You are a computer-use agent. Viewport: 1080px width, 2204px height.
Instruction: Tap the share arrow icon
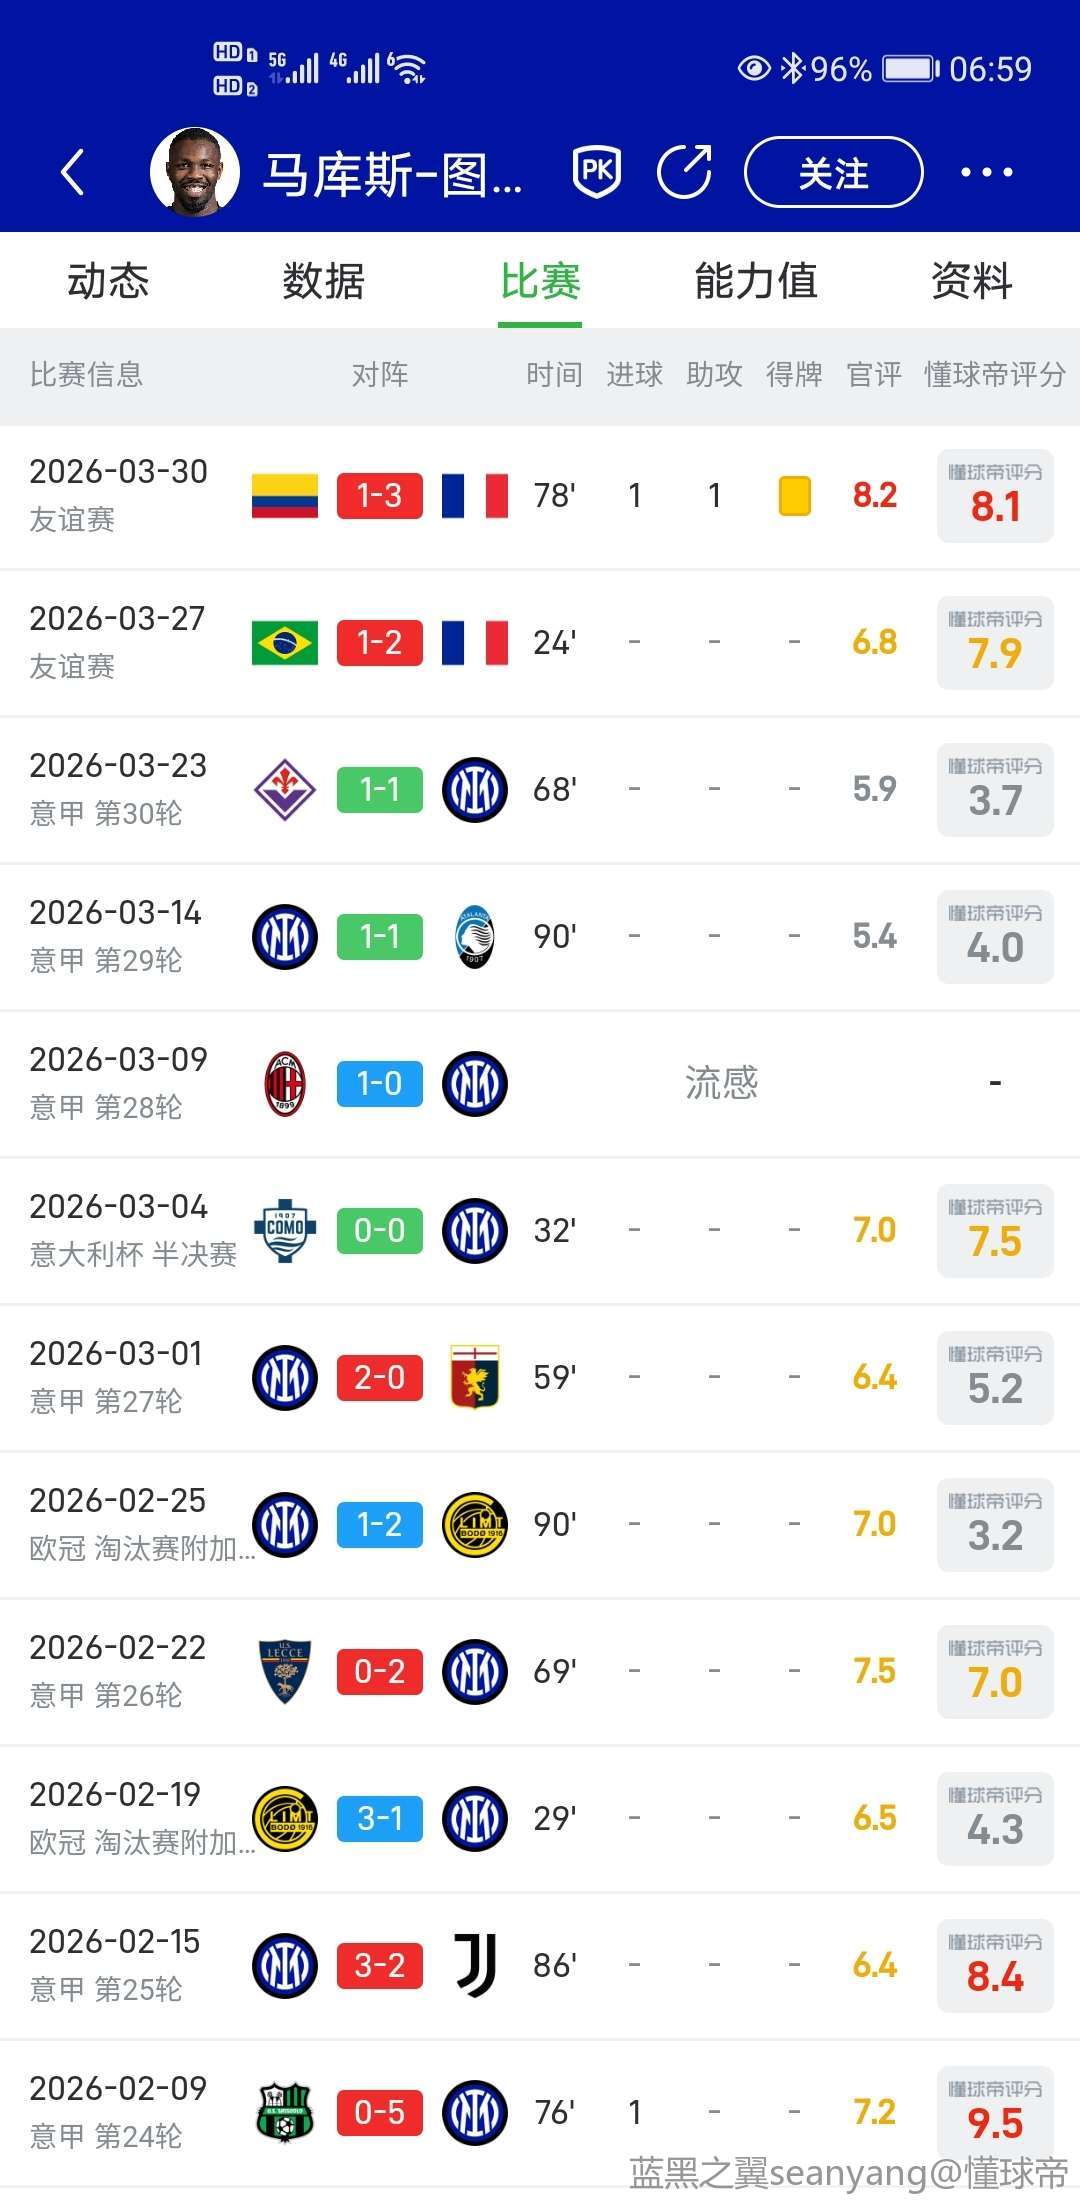(x=685, y=172)
